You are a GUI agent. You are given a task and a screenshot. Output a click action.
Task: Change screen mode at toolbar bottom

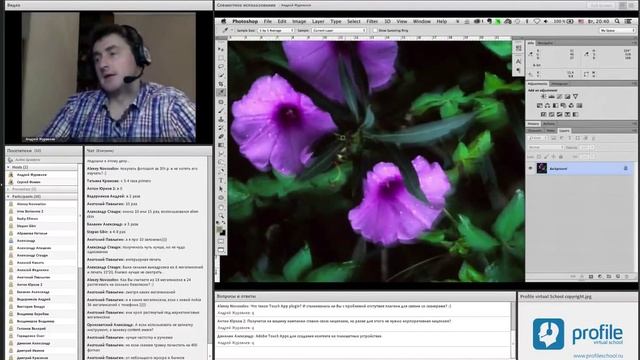[221, 249]
